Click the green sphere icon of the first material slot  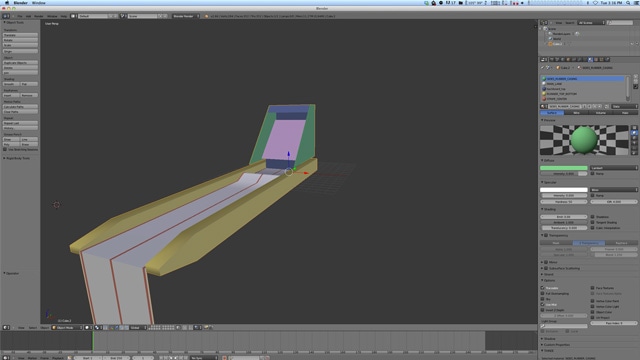[x=544, y=79]
